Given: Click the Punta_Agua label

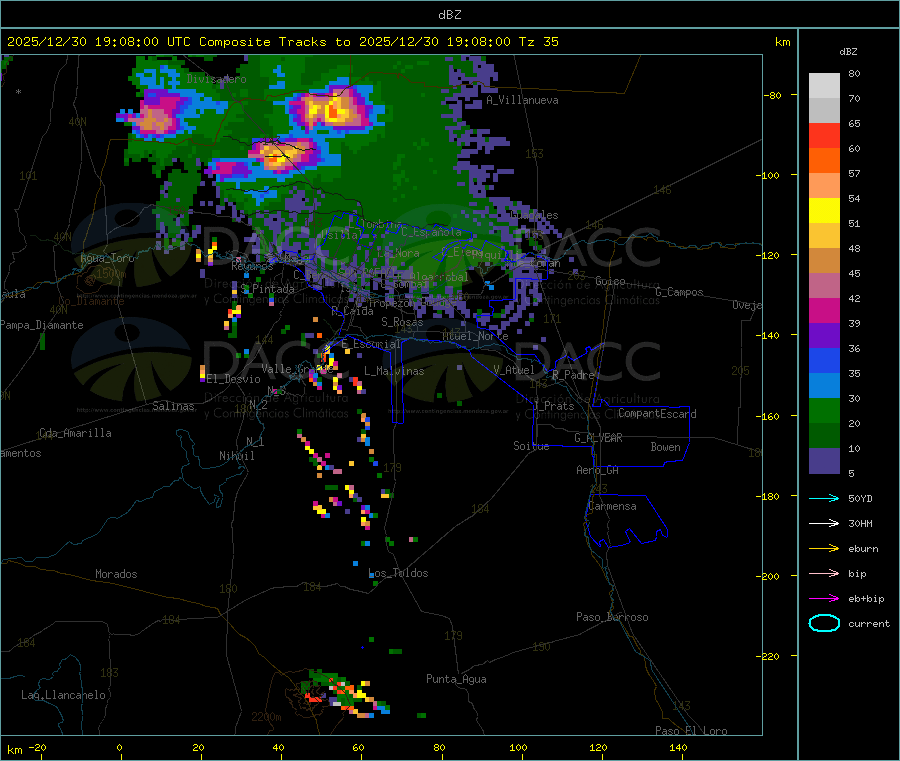Looking at the screenshot, I should point(456,679).
